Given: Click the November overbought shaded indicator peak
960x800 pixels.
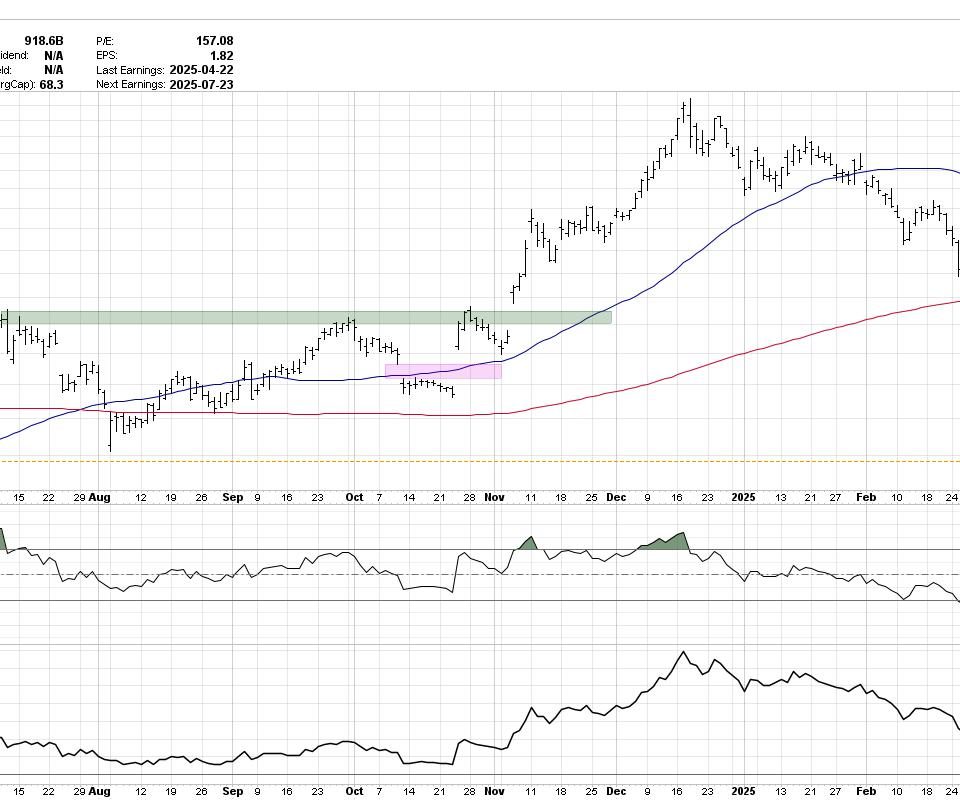Looking at the screenshot, I should click(527, 543).
